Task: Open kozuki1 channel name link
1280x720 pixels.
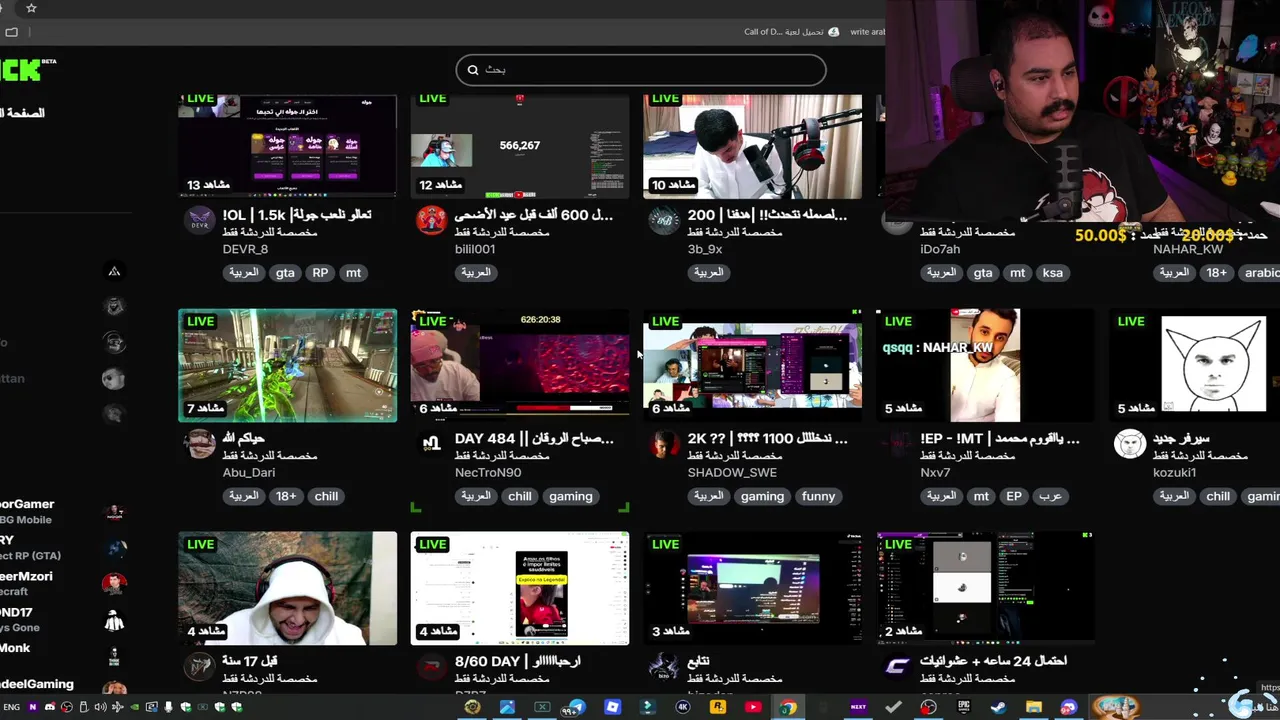Action: click(x=1174, y=472)
